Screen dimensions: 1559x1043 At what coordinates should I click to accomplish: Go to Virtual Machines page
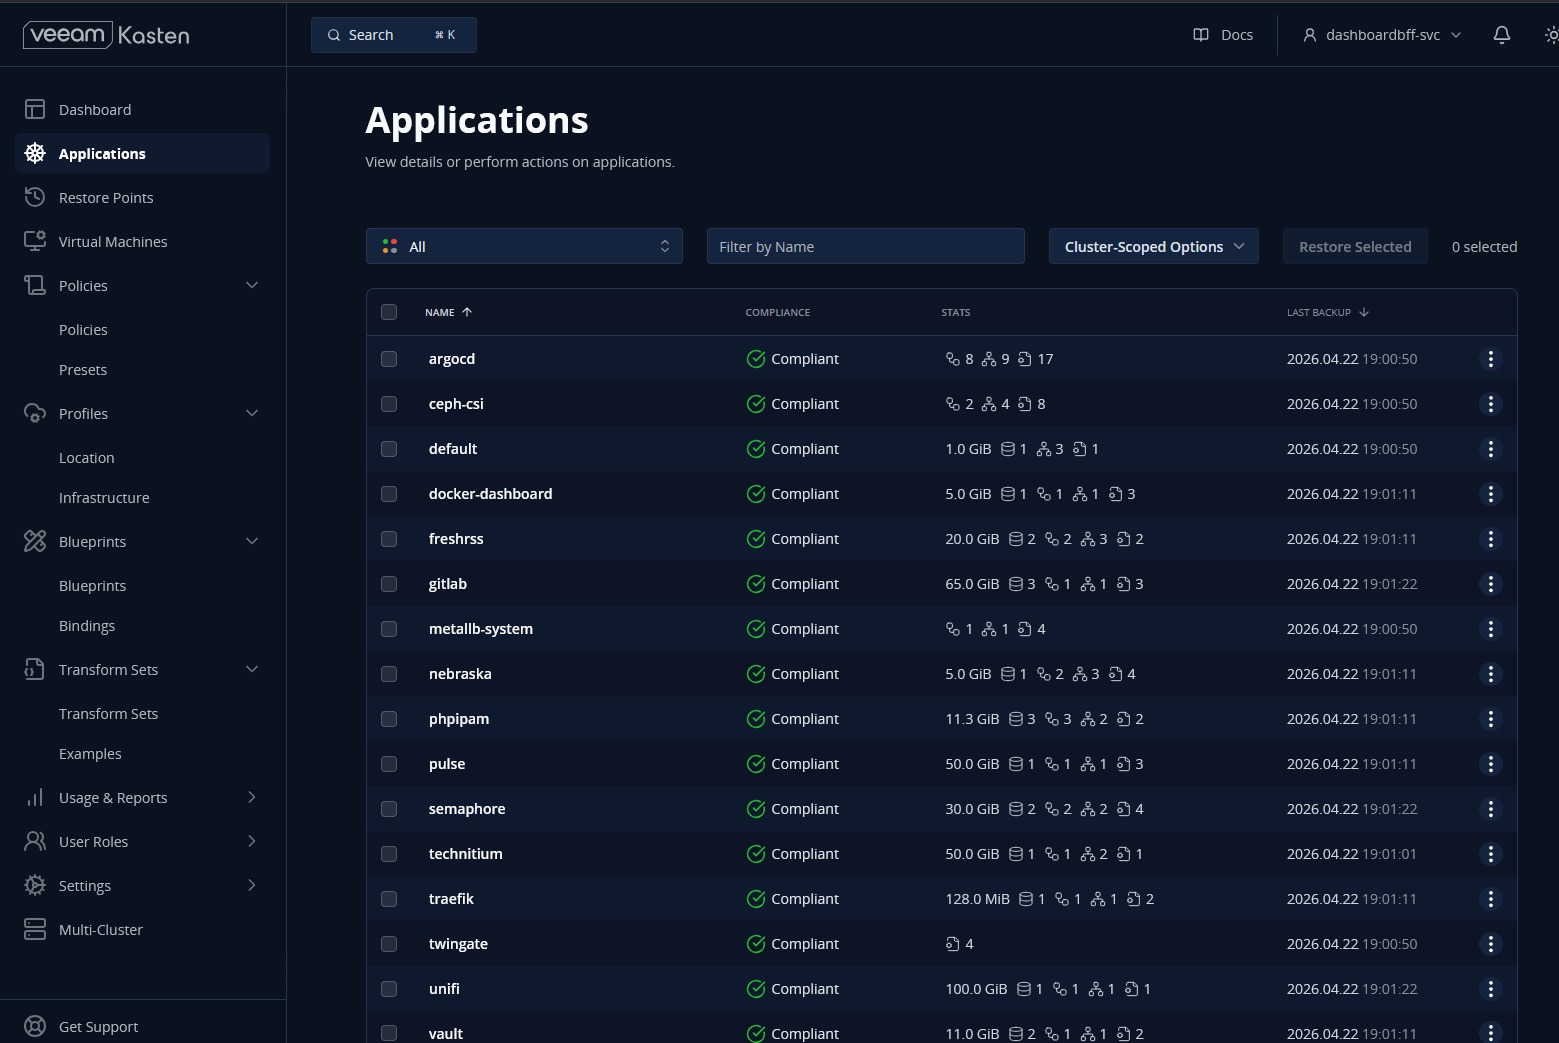click(x=113, y=242)
